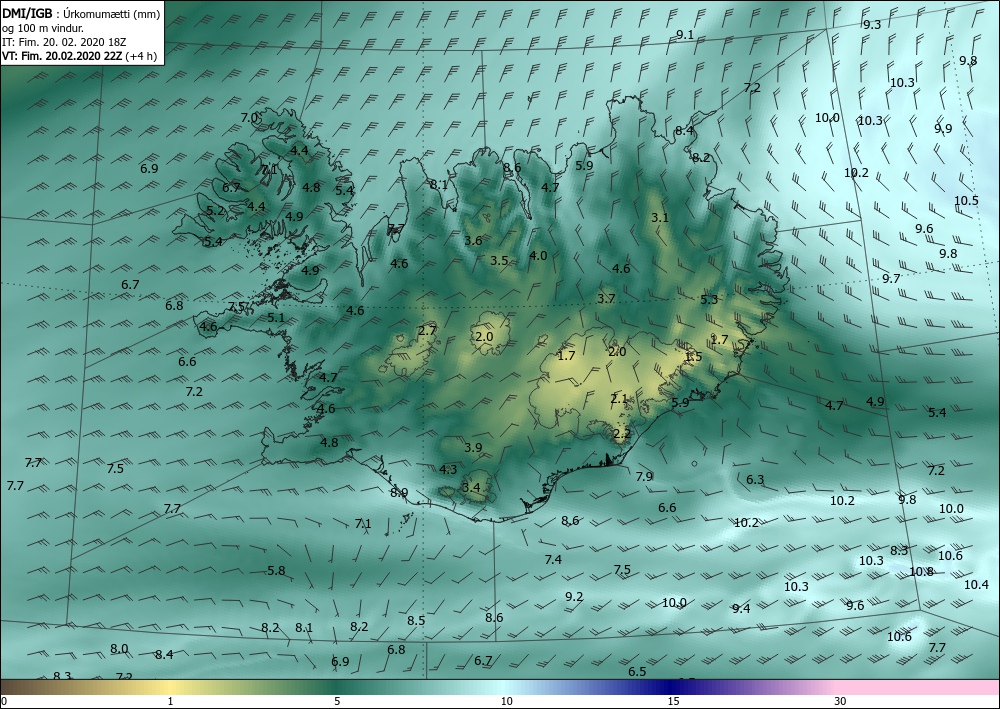The width and height of the screenshot is (1000, 709).
Task: Click the 3.5 value on the map
Action: [499, 261]
